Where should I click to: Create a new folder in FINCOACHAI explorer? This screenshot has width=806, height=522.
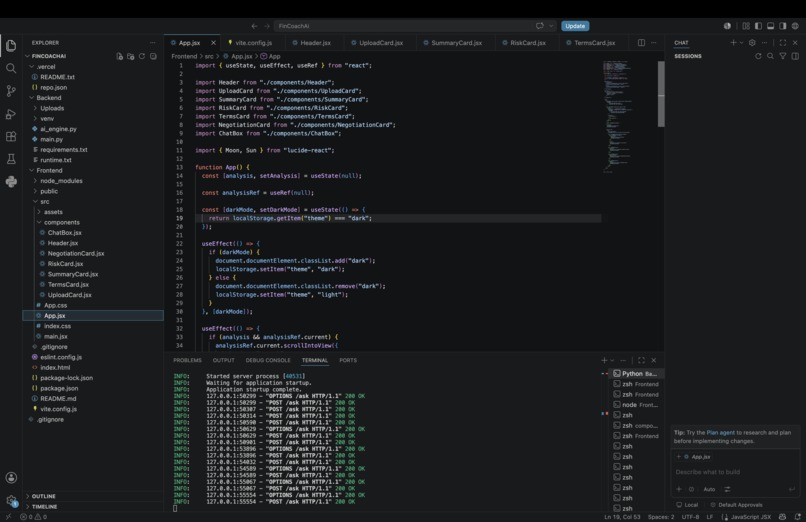tap(131, 57)
